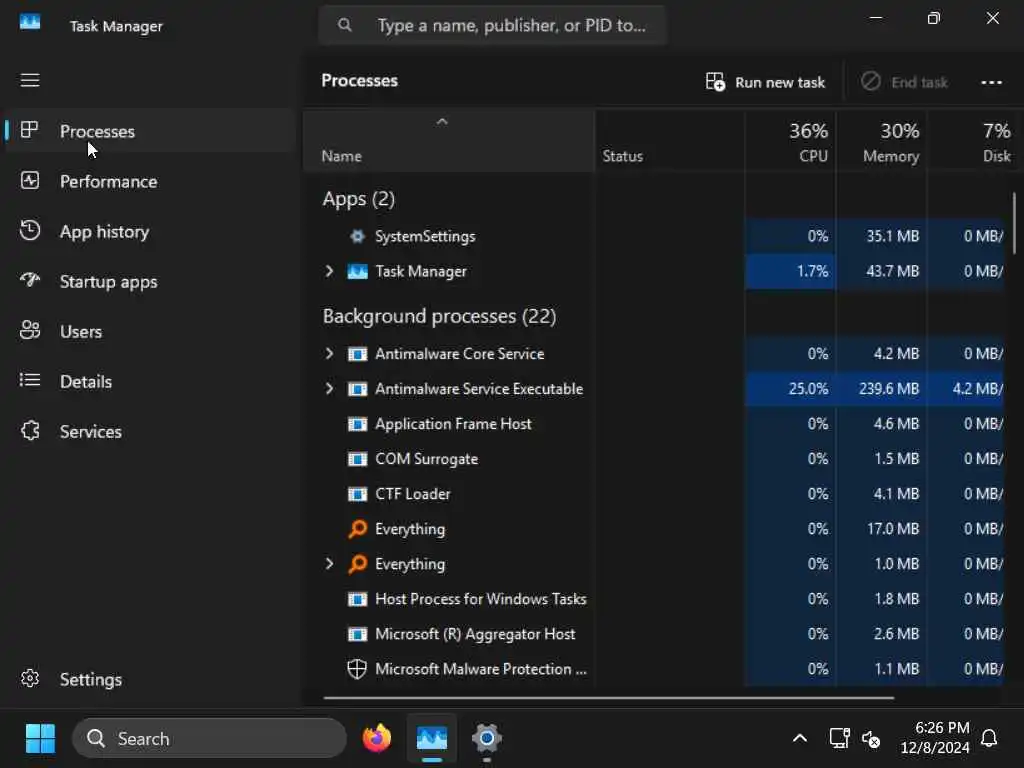
Task: Switch to the Details page
Action: pos(86,381)
